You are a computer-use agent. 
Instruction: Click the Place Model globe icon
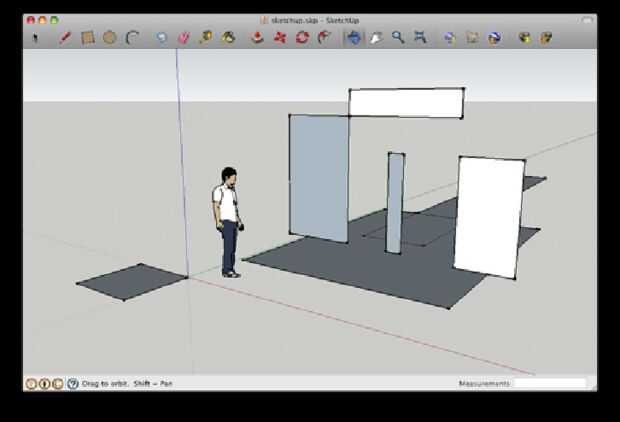(494, 38)
